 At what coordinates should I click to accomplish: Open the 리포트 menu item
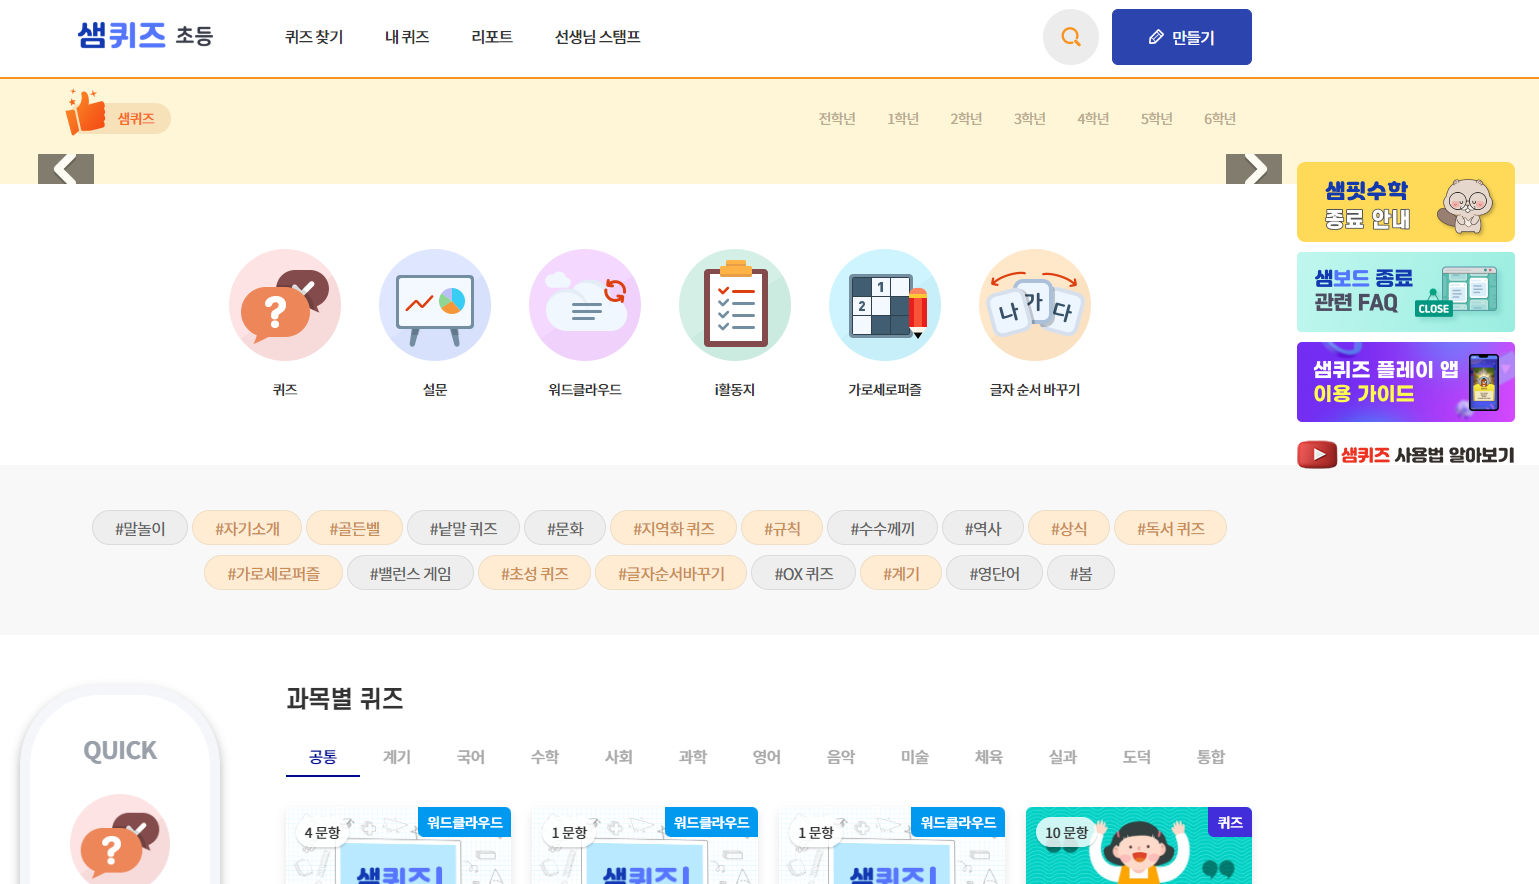click(492, 37)
